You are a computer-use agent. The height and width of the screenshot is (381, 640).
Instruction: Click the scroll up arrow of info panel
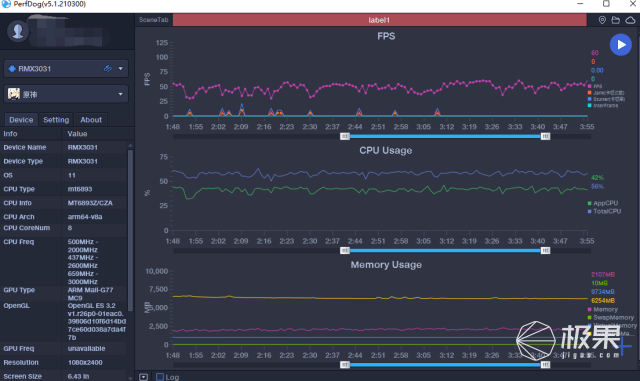131,145
